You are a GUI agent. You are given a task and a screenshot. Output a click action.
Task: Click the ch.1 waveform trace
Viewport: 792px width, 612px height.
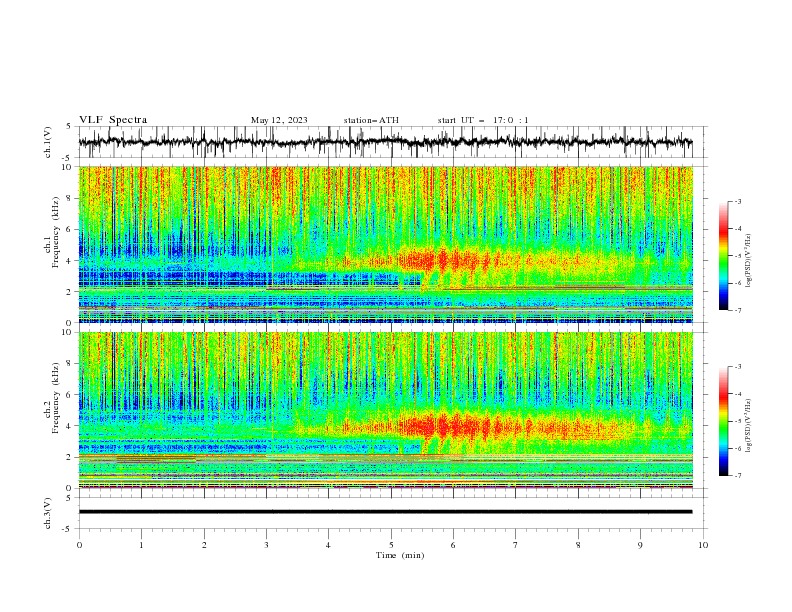pyautogui.click(x=385, y=142)
